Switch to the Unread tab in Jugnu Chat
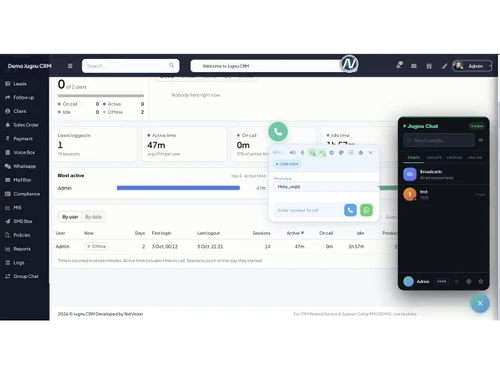The height and width of the screenshot is (375, 500). click(x=454, y=158)
